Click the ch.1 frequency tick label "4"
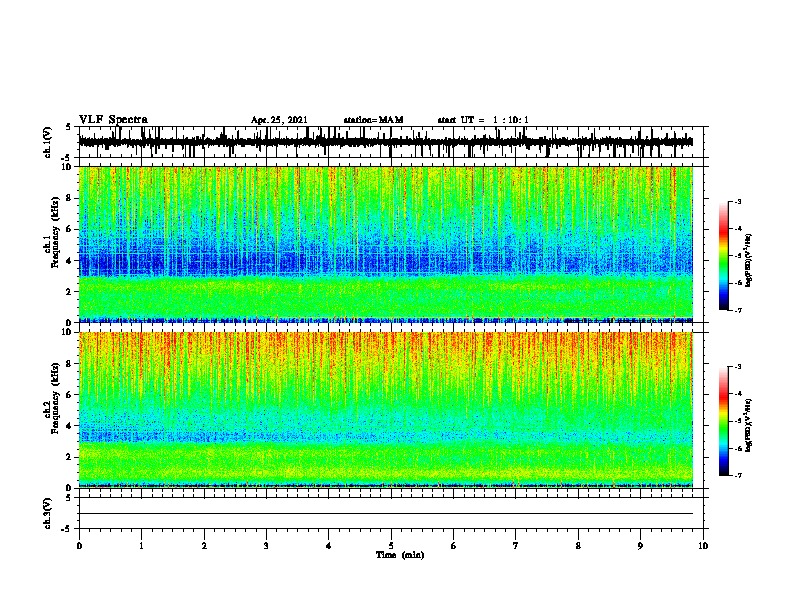The width and height of the screenshot is (792, 612). click(71, 261)
